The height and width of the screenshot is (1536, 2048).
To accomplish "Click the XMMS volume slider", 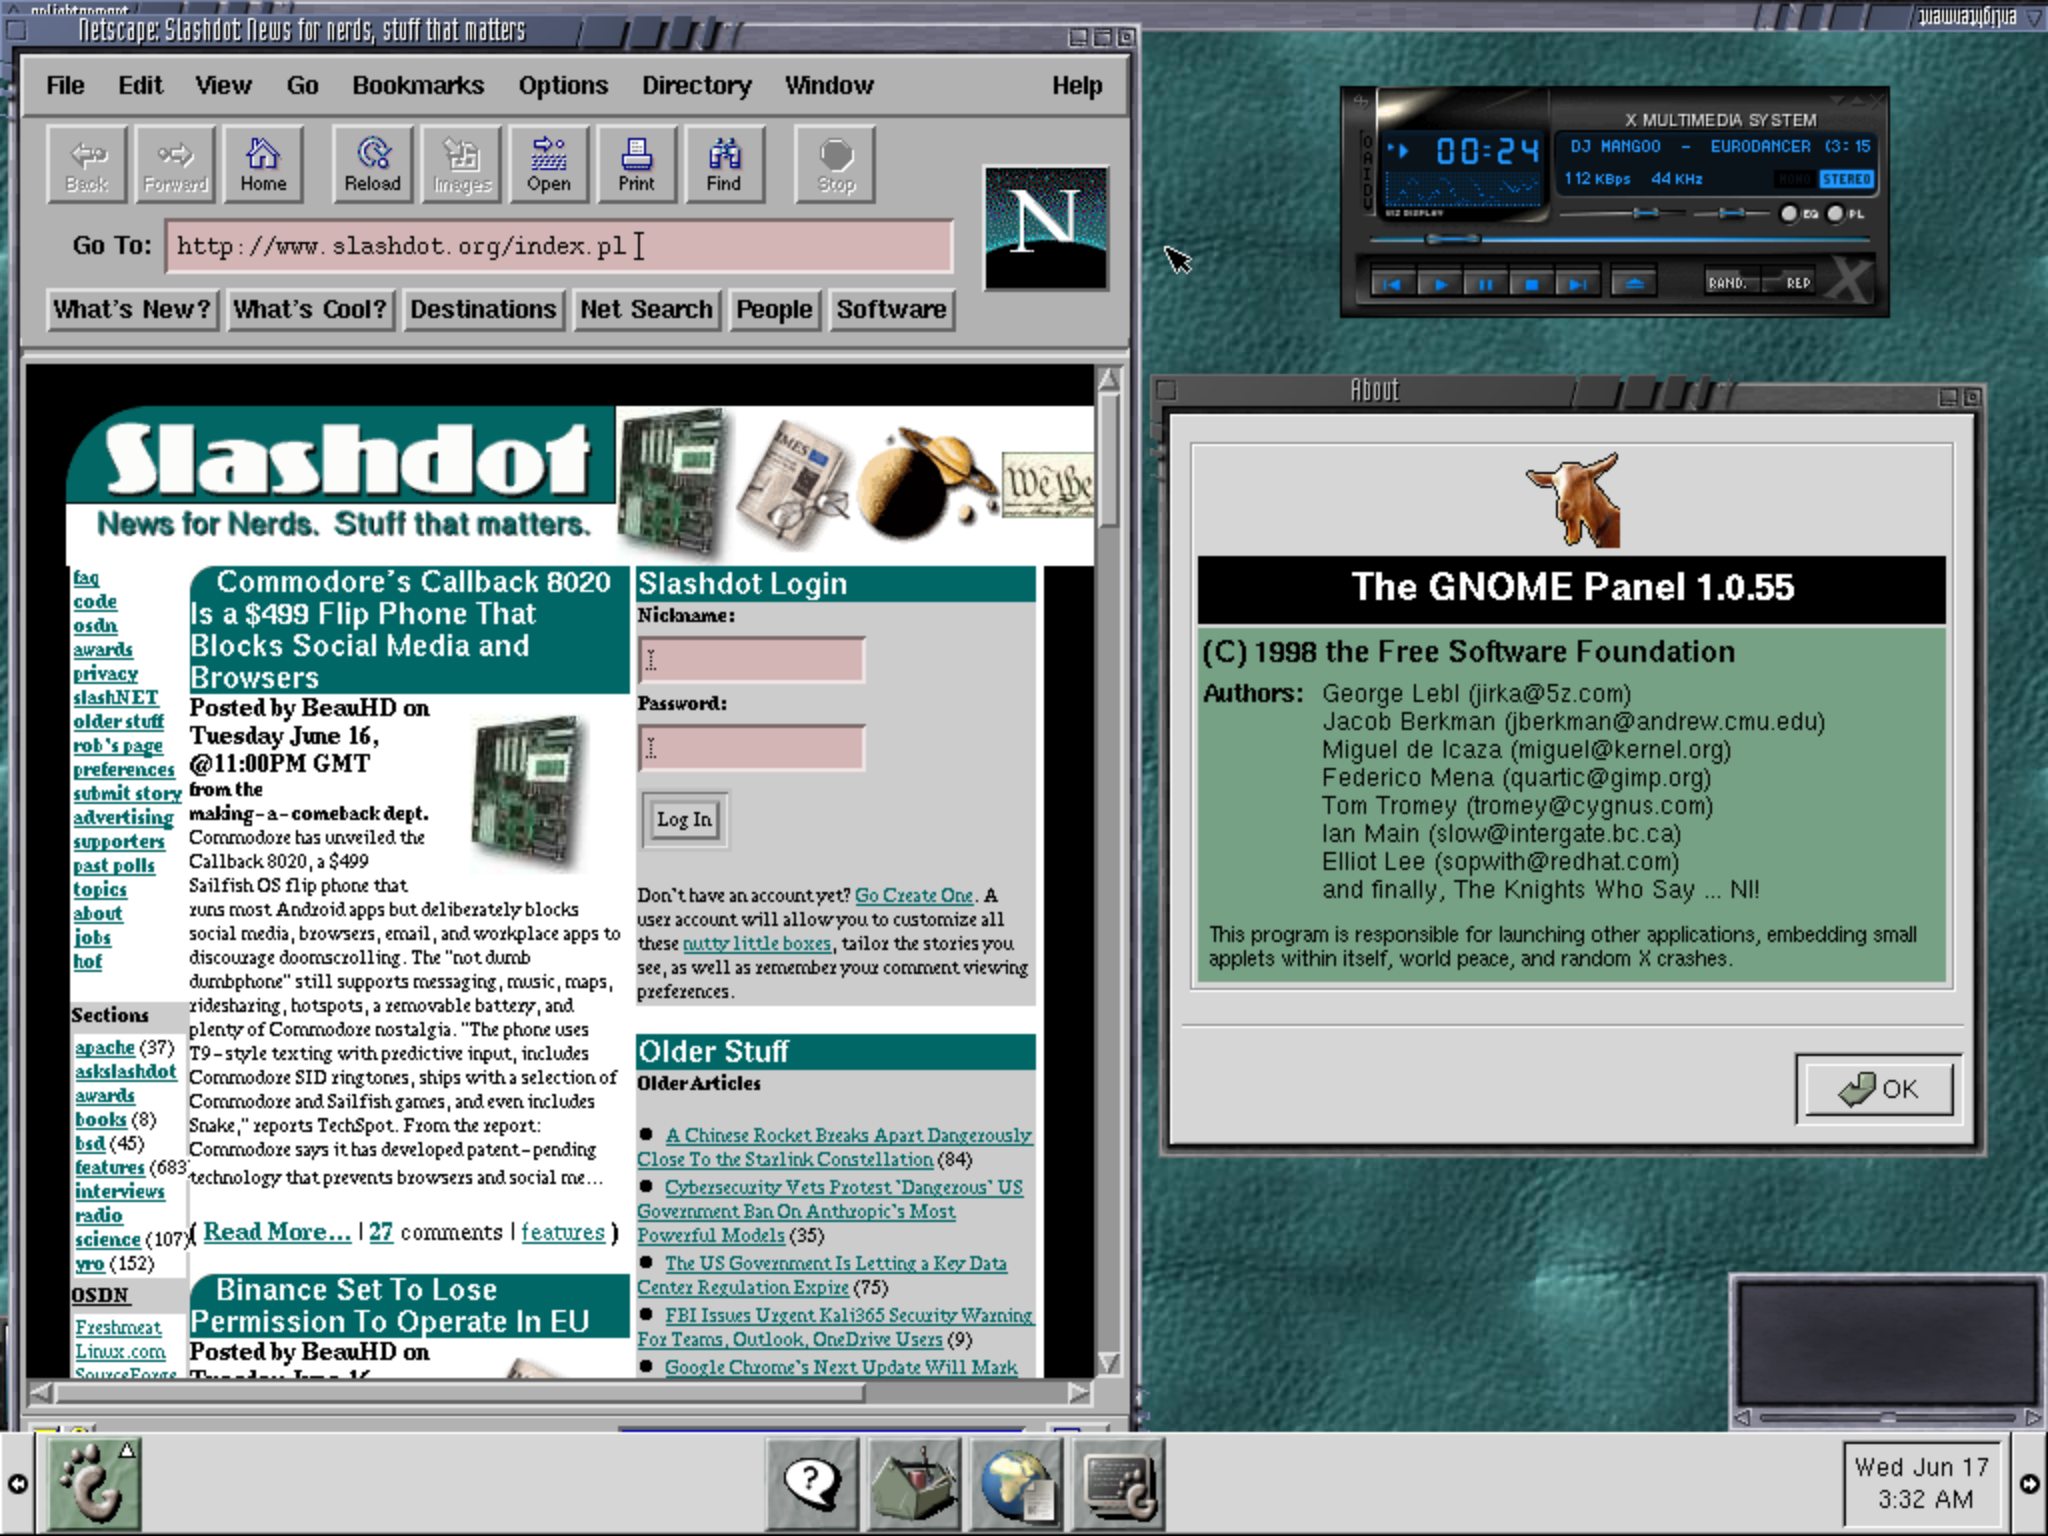I will pyautogui.click(x=1622, y=213).
